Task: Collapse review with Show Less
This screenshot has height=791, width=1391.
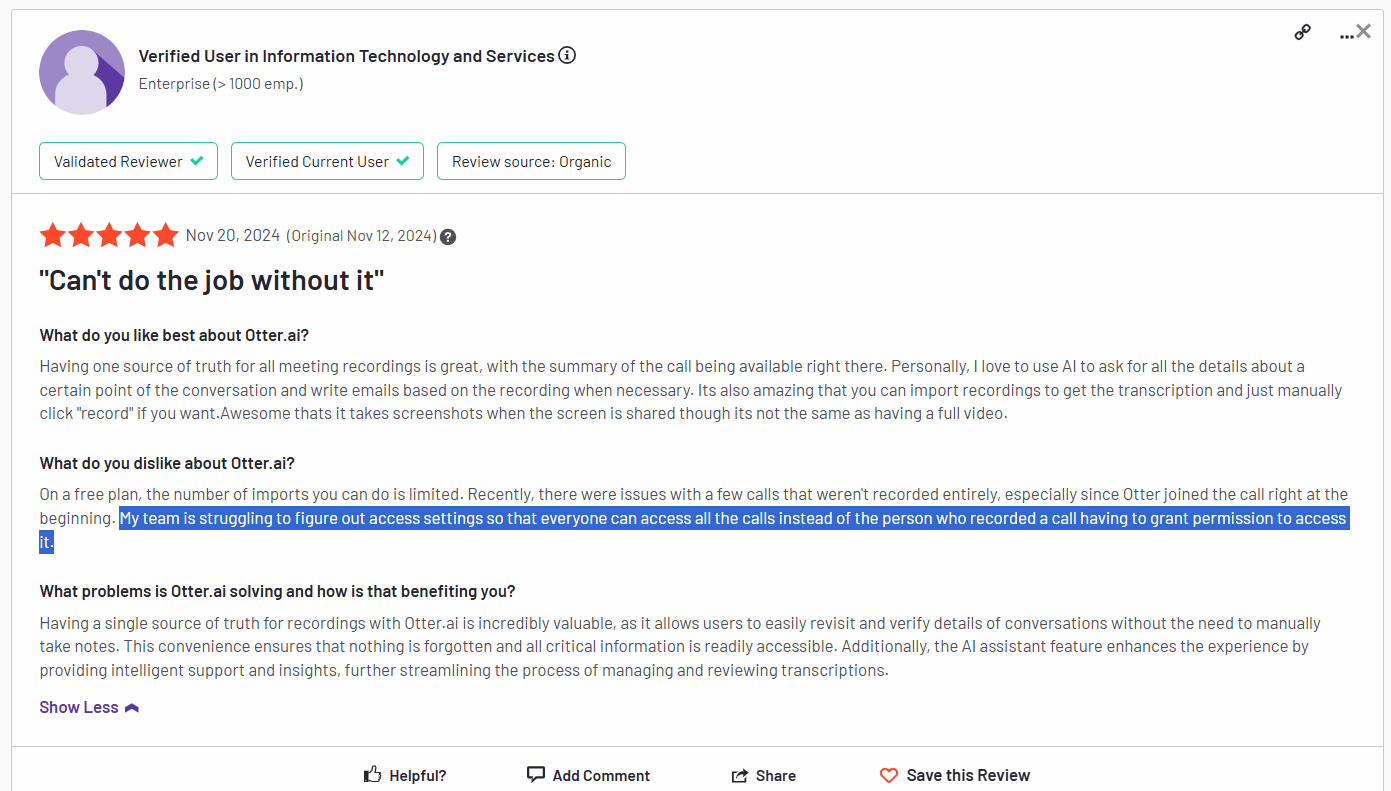Action: (89, 707)
